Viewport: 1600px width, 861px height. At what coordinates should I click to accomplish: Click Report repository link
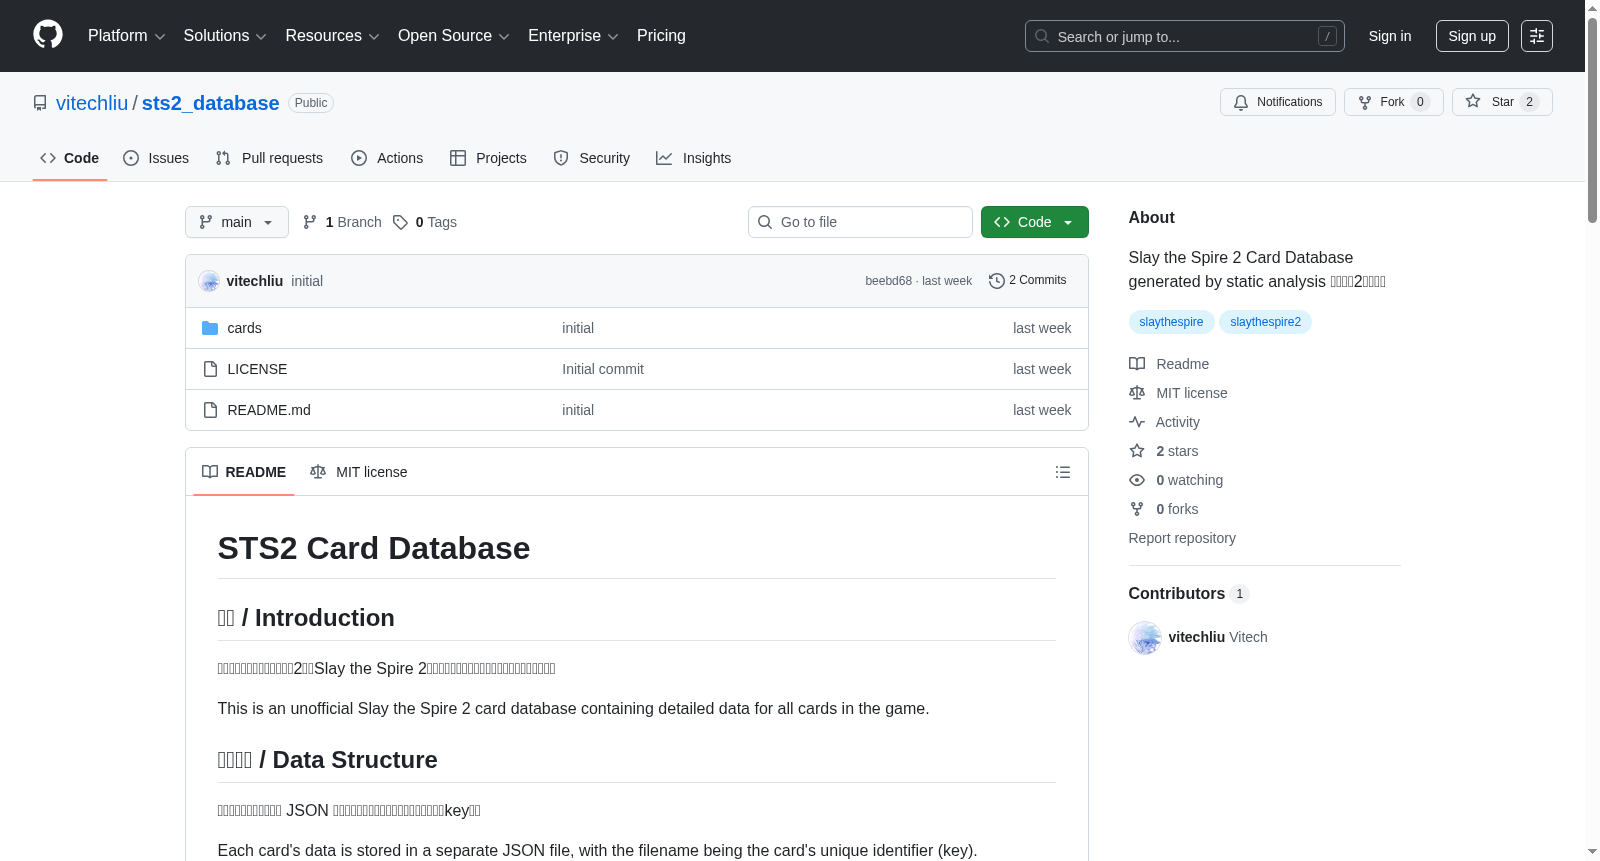[1182, 538]
